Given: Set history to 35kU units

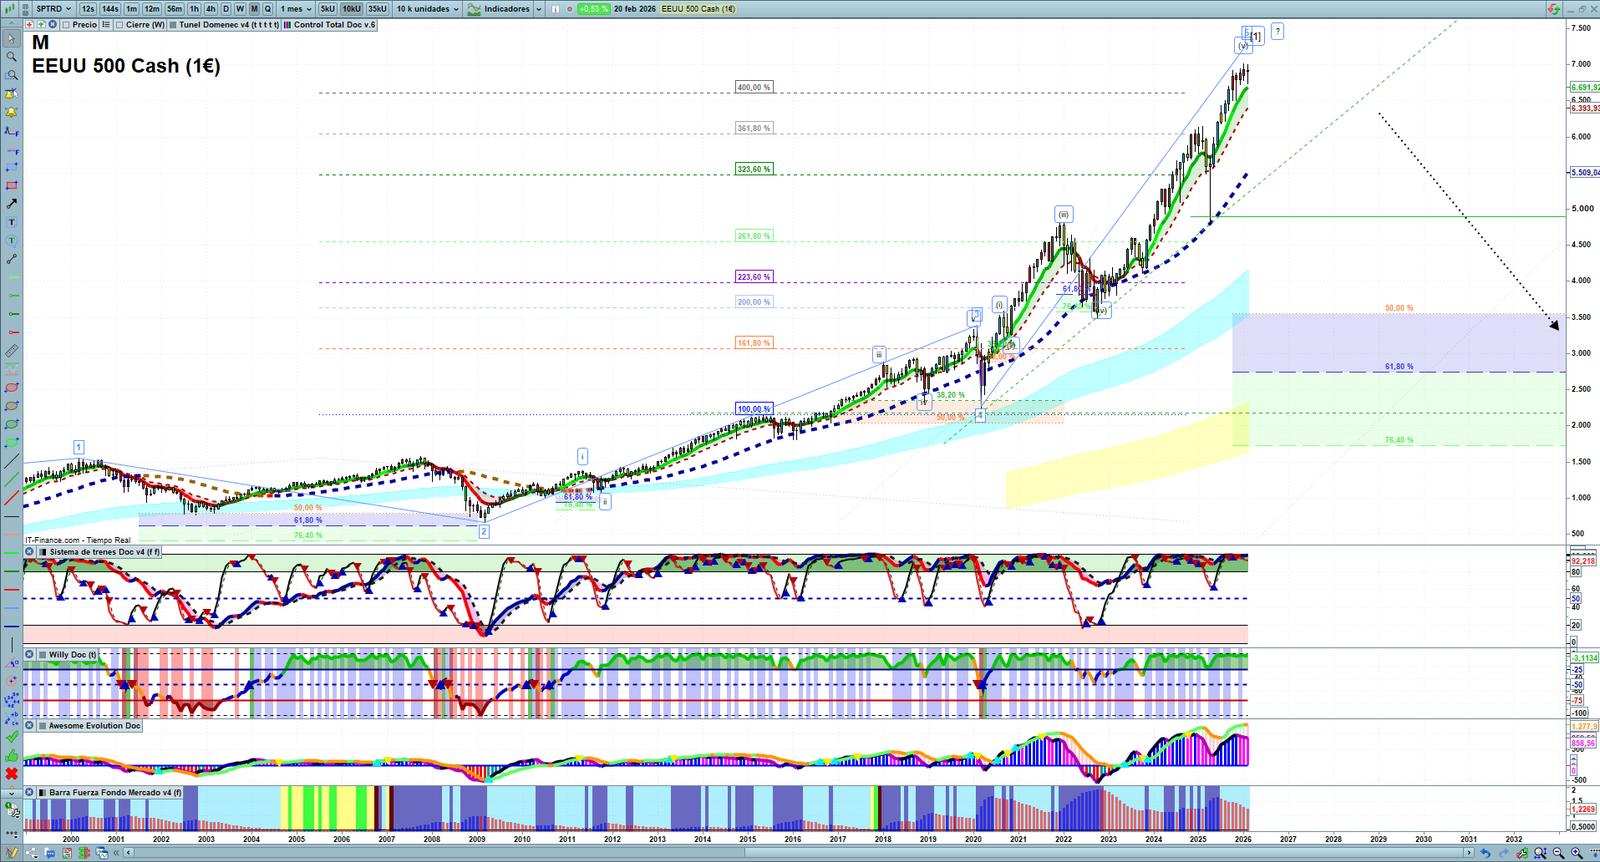Looking at the screenshot, I should tap(377, 9).
